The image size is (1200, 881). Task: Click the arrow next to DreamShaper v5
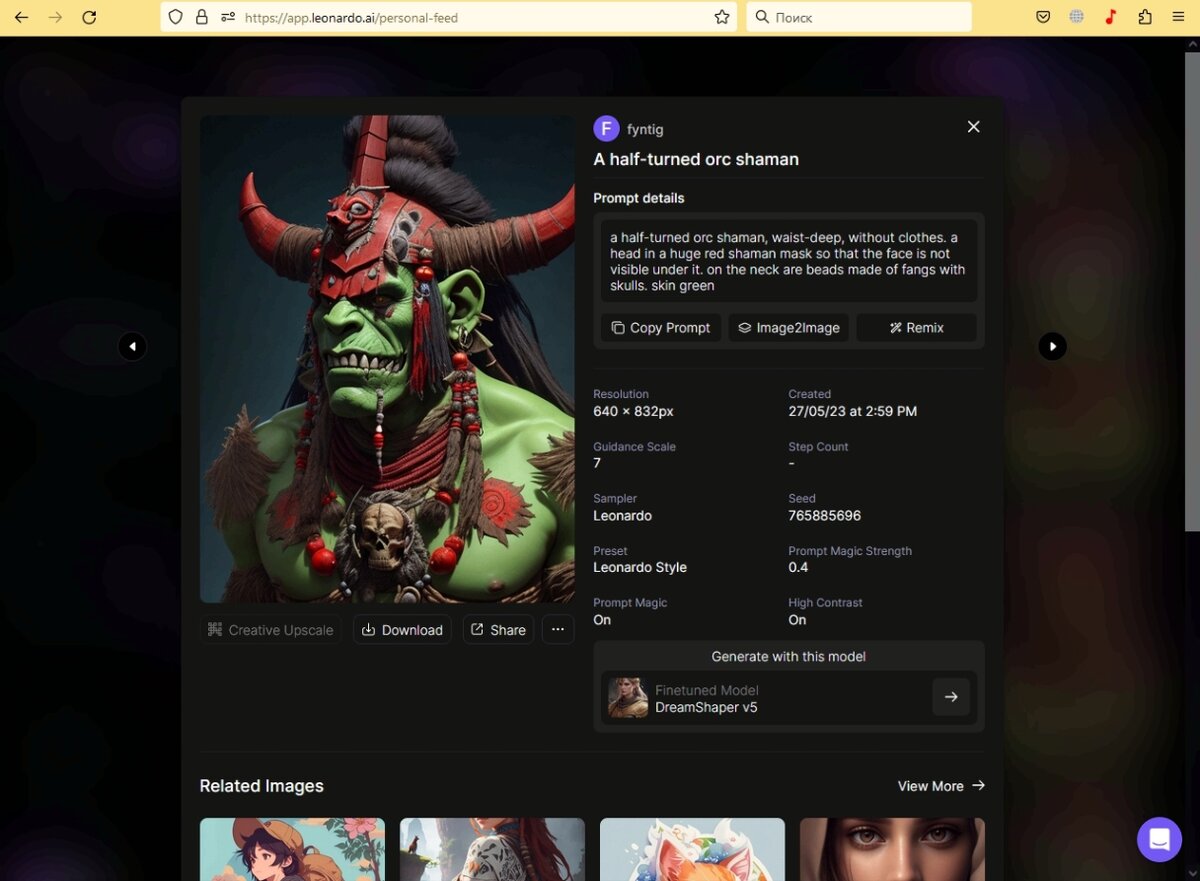click(951, 697)
